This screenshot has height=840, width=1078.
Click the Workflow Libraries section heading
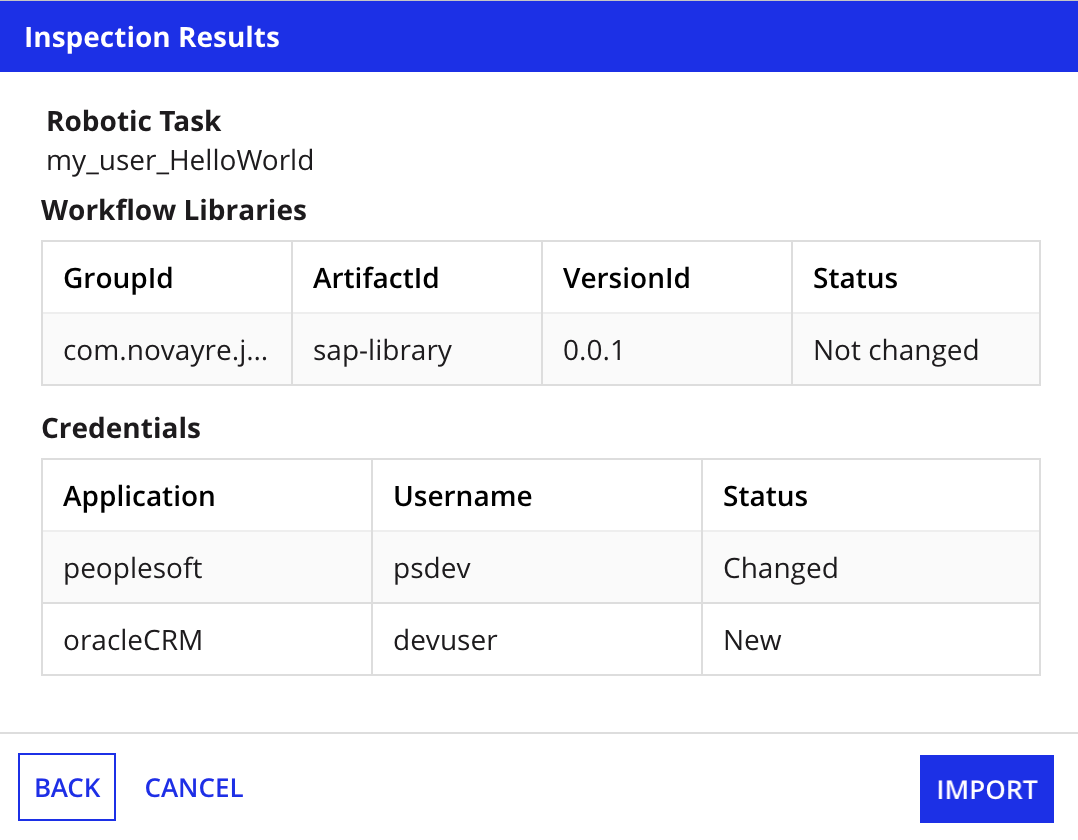tap(172, 210)
